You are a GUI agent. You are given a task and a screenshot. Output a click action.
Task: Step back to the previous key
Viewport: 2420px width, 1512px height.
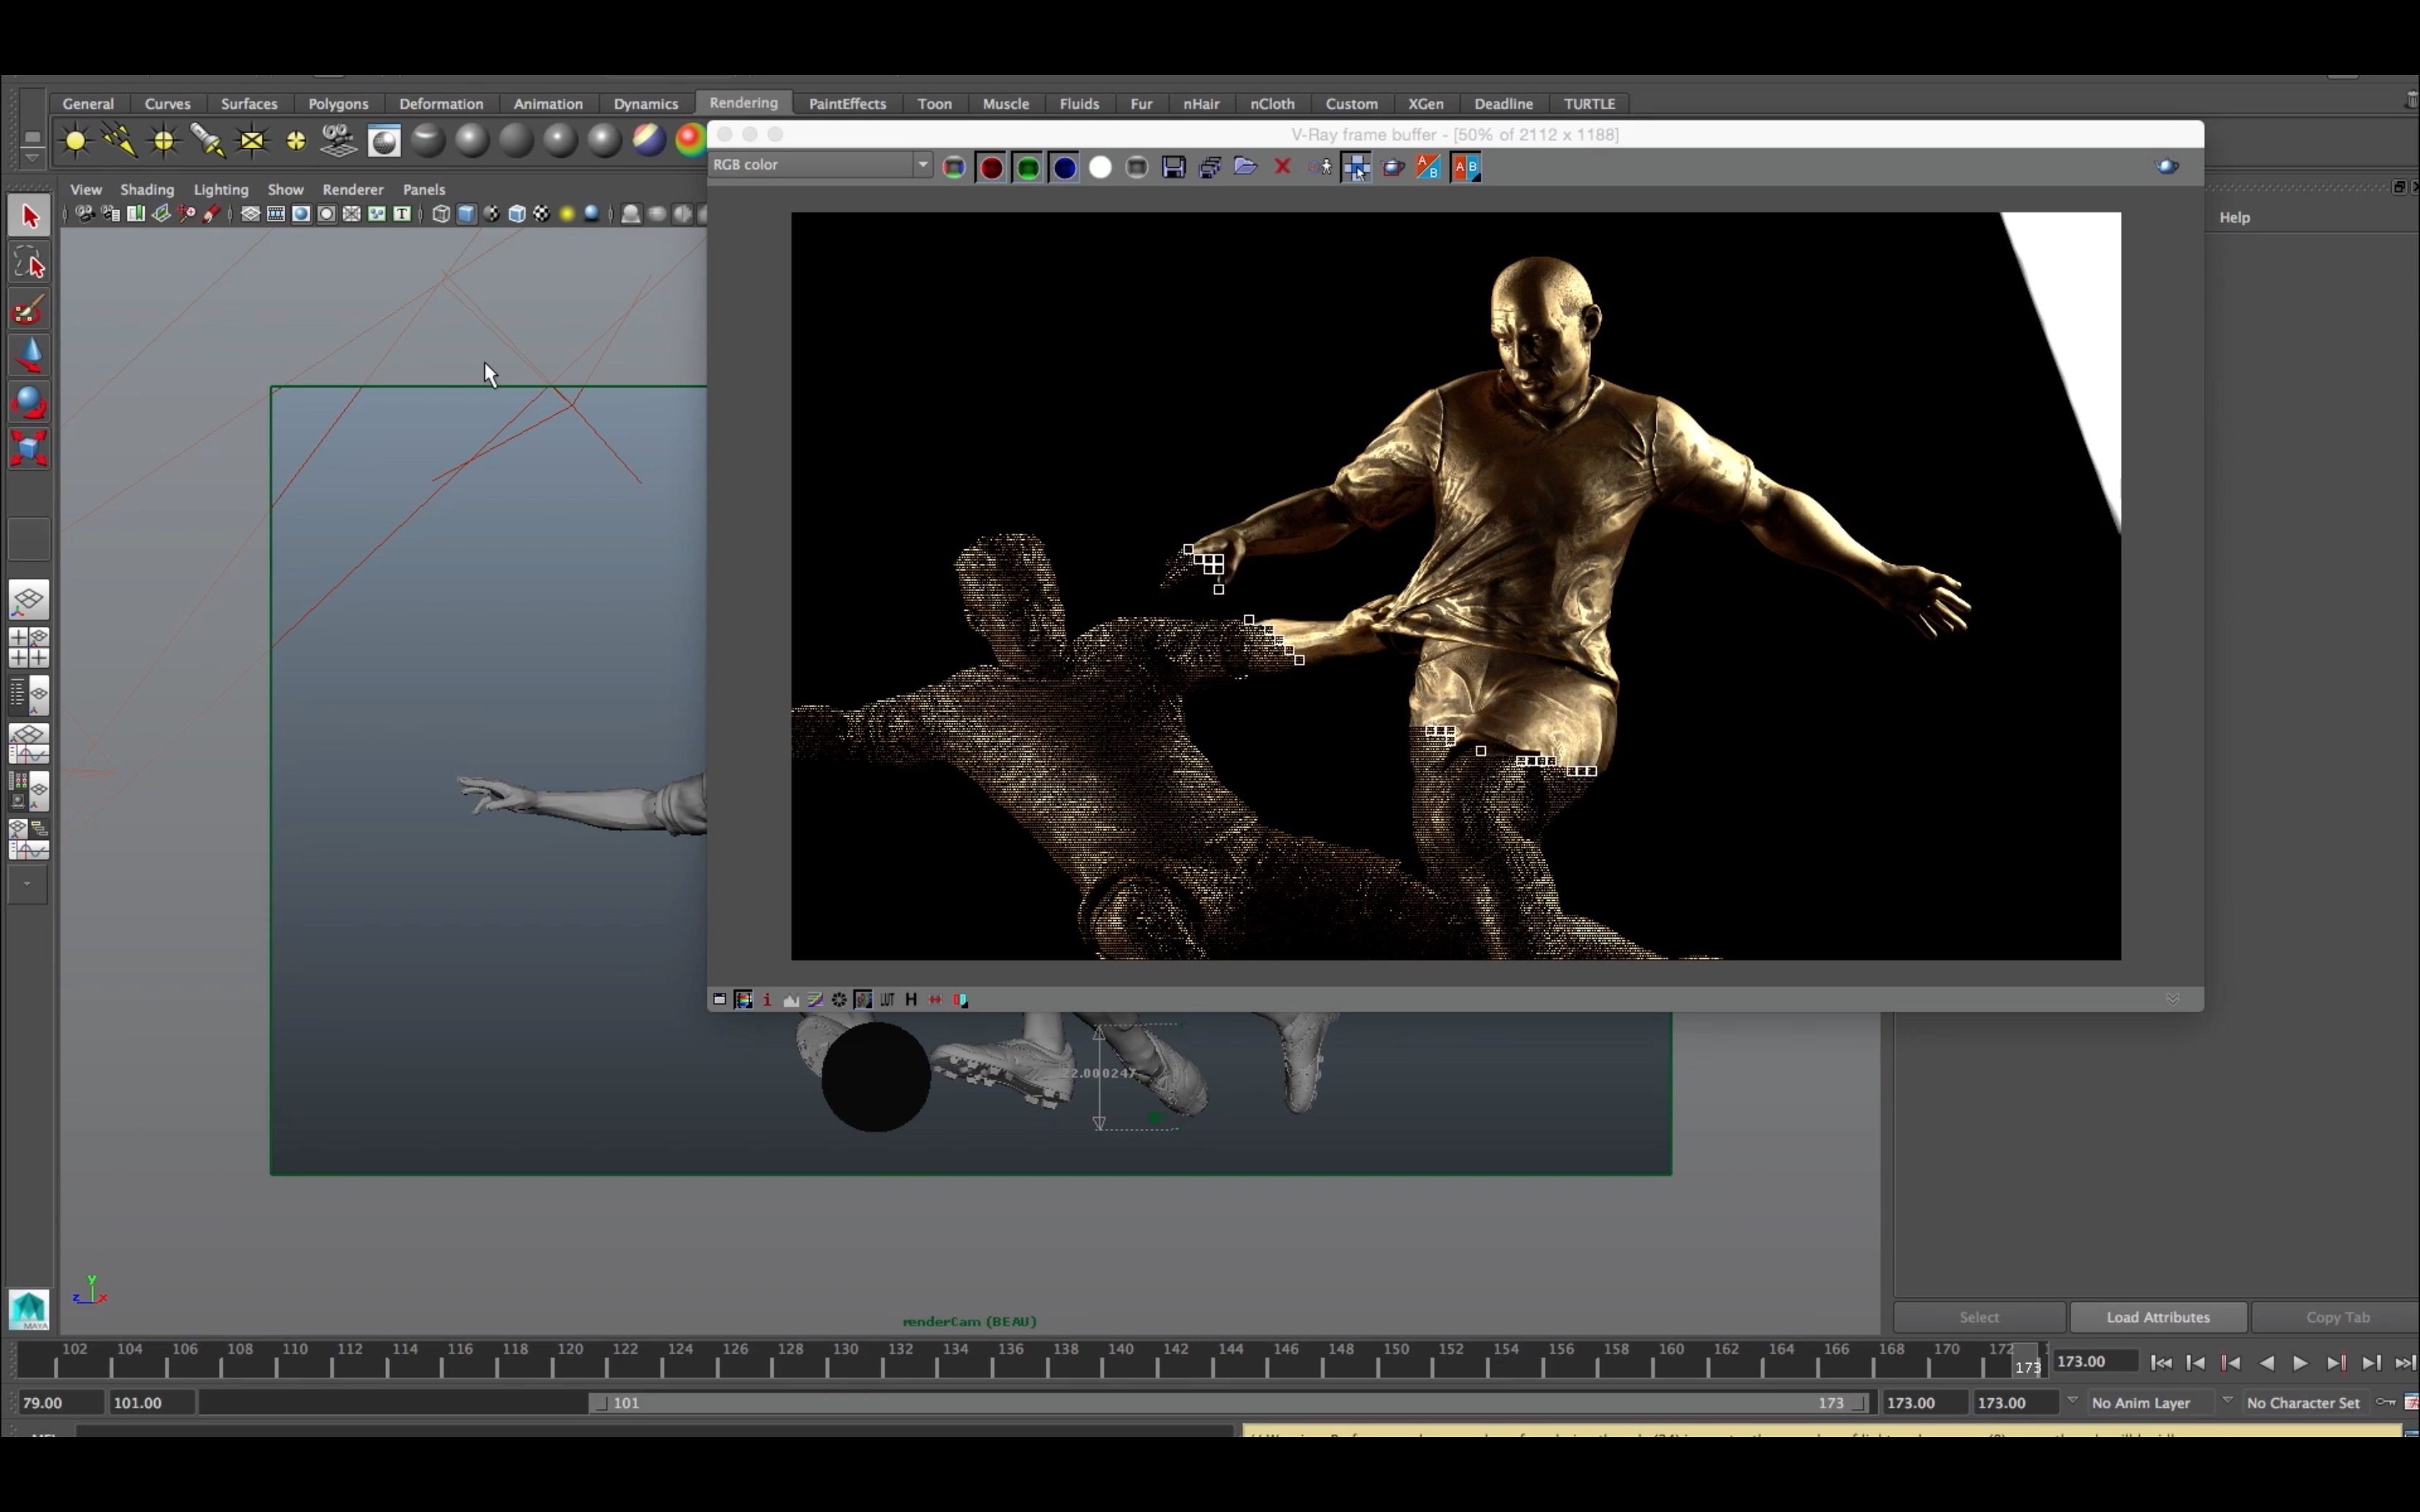click(x=2230, y=1363)
